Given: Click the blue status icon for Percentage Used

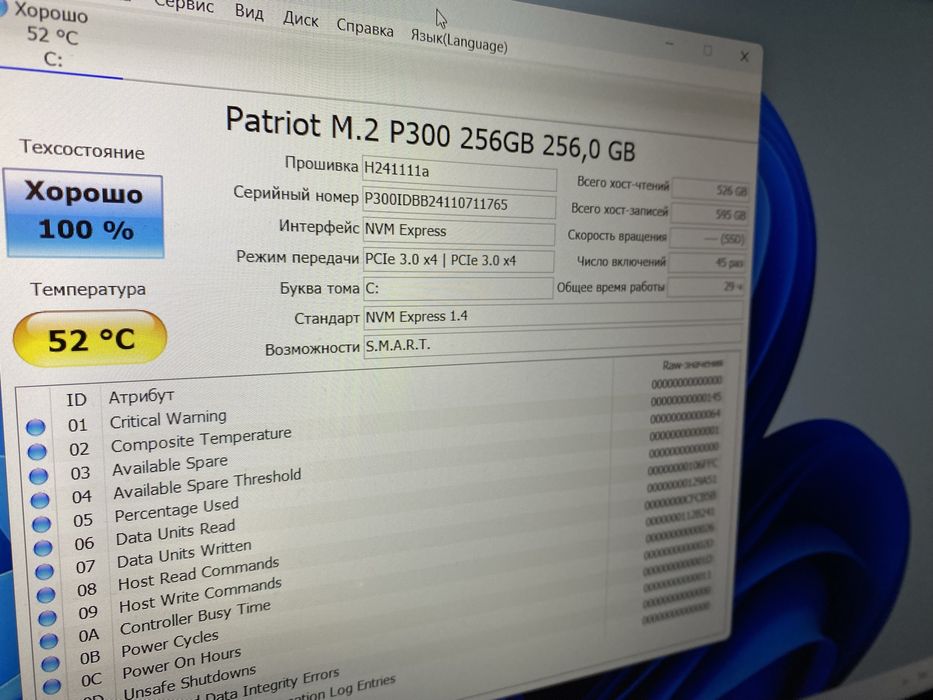Looking at the screenshot, I should coord(42,524).
